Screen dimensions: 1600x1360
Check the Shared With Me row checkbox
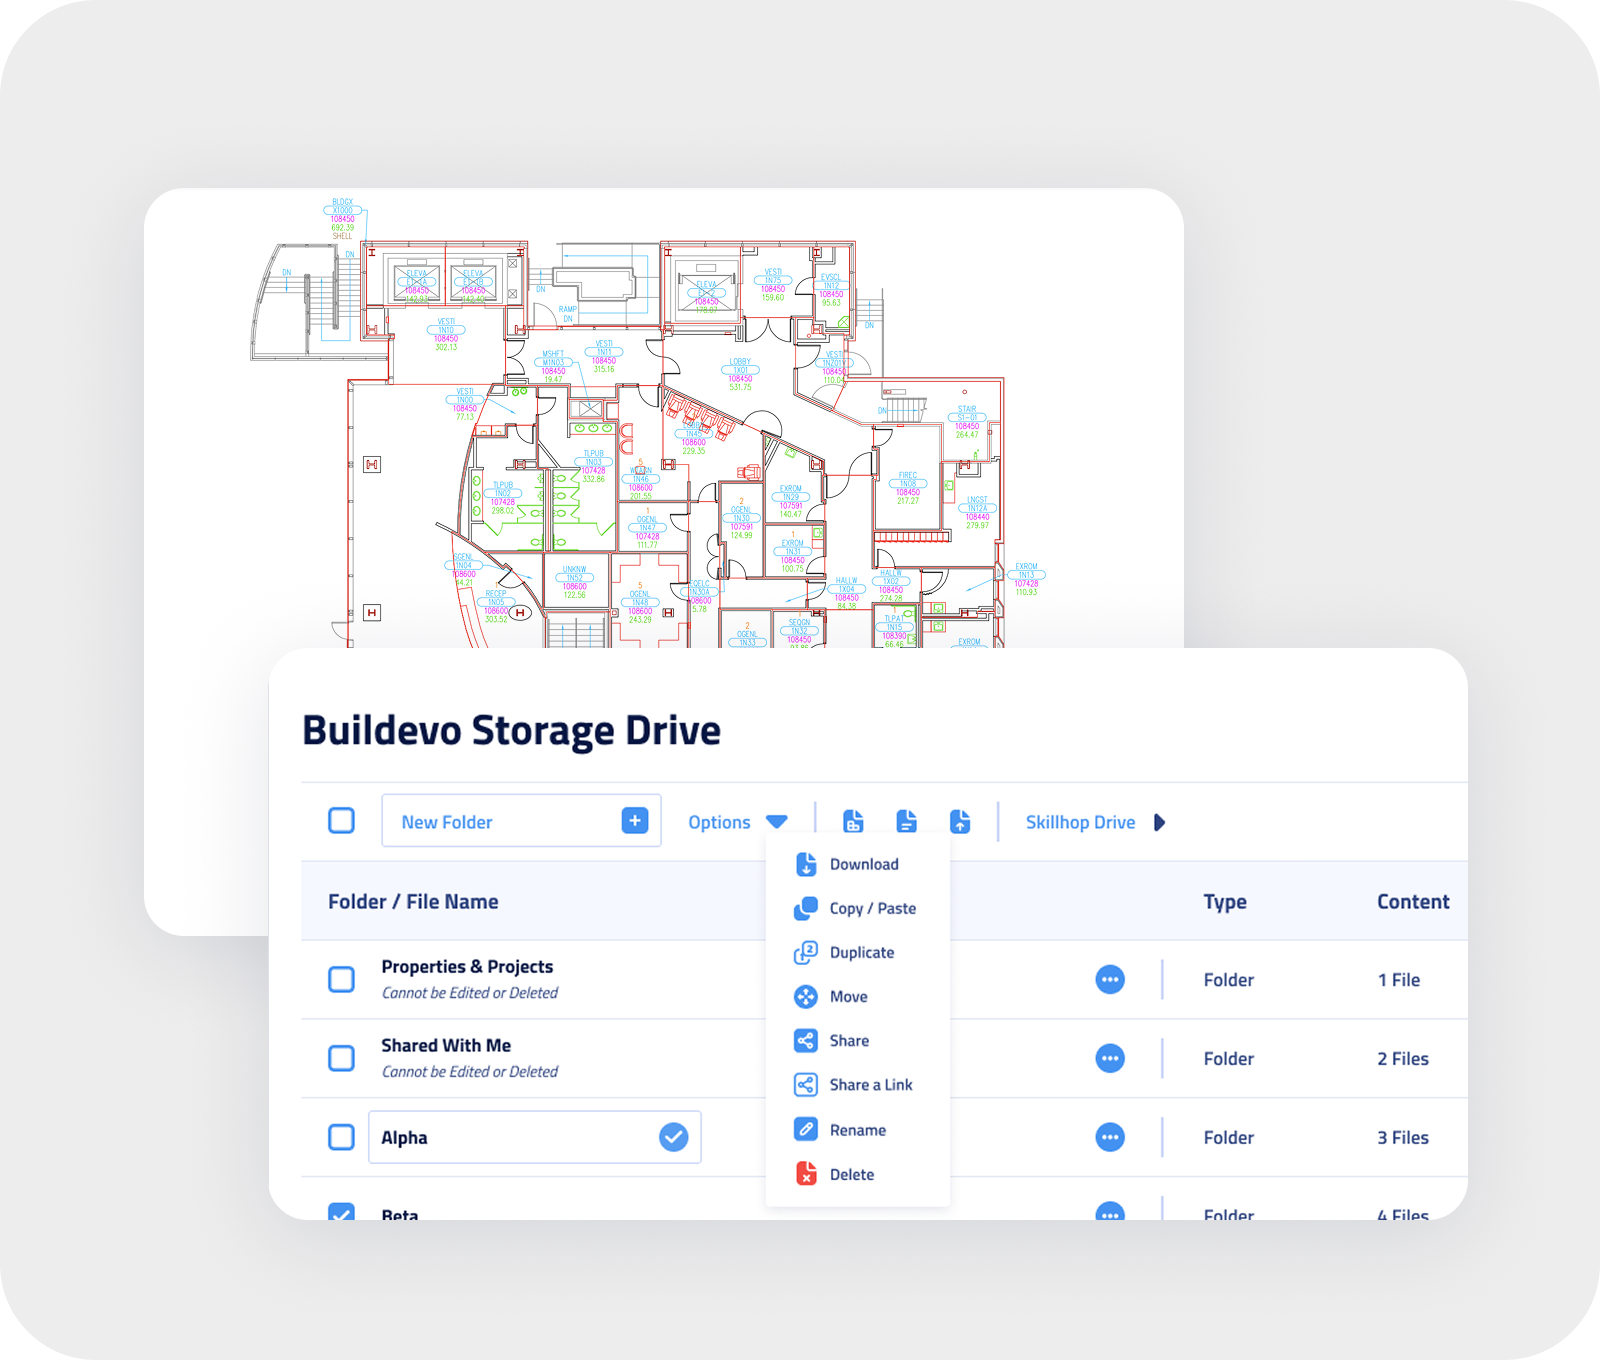click(342, 1058)
